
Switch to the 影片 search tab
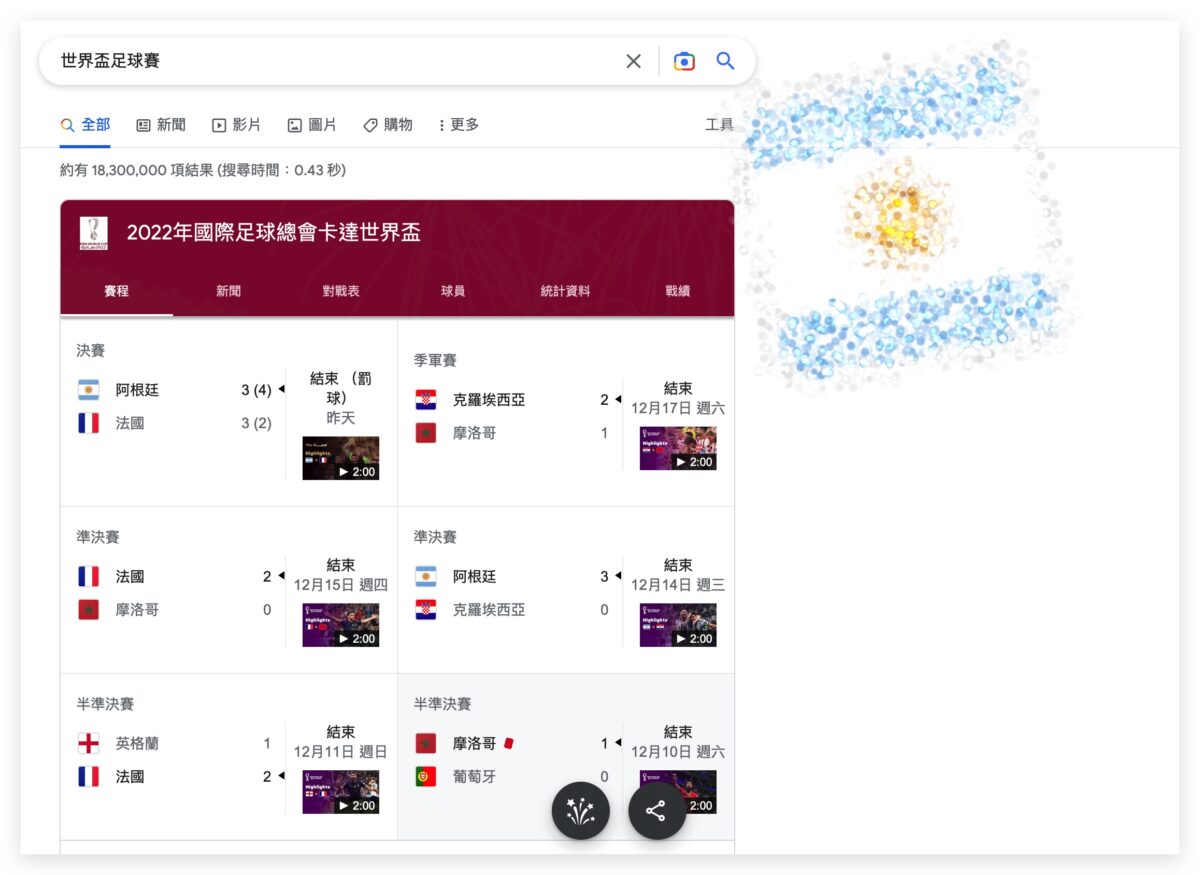(236, 125)
